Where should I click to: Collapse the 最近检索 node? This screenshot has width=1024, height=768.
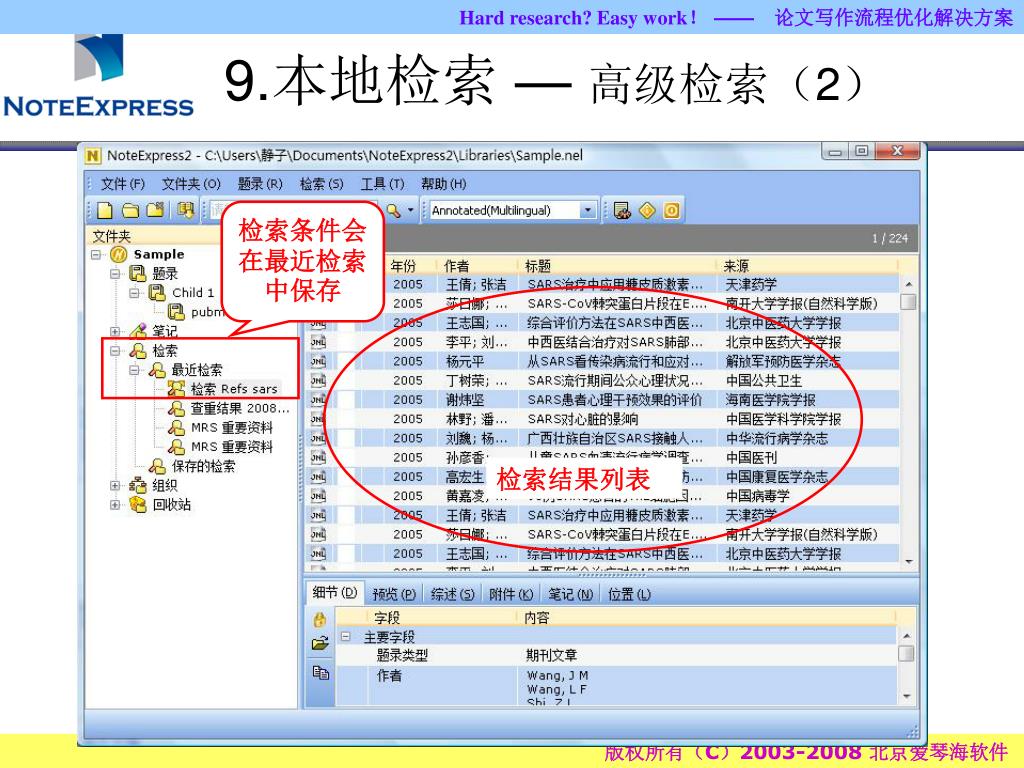(x=135, y=370)
